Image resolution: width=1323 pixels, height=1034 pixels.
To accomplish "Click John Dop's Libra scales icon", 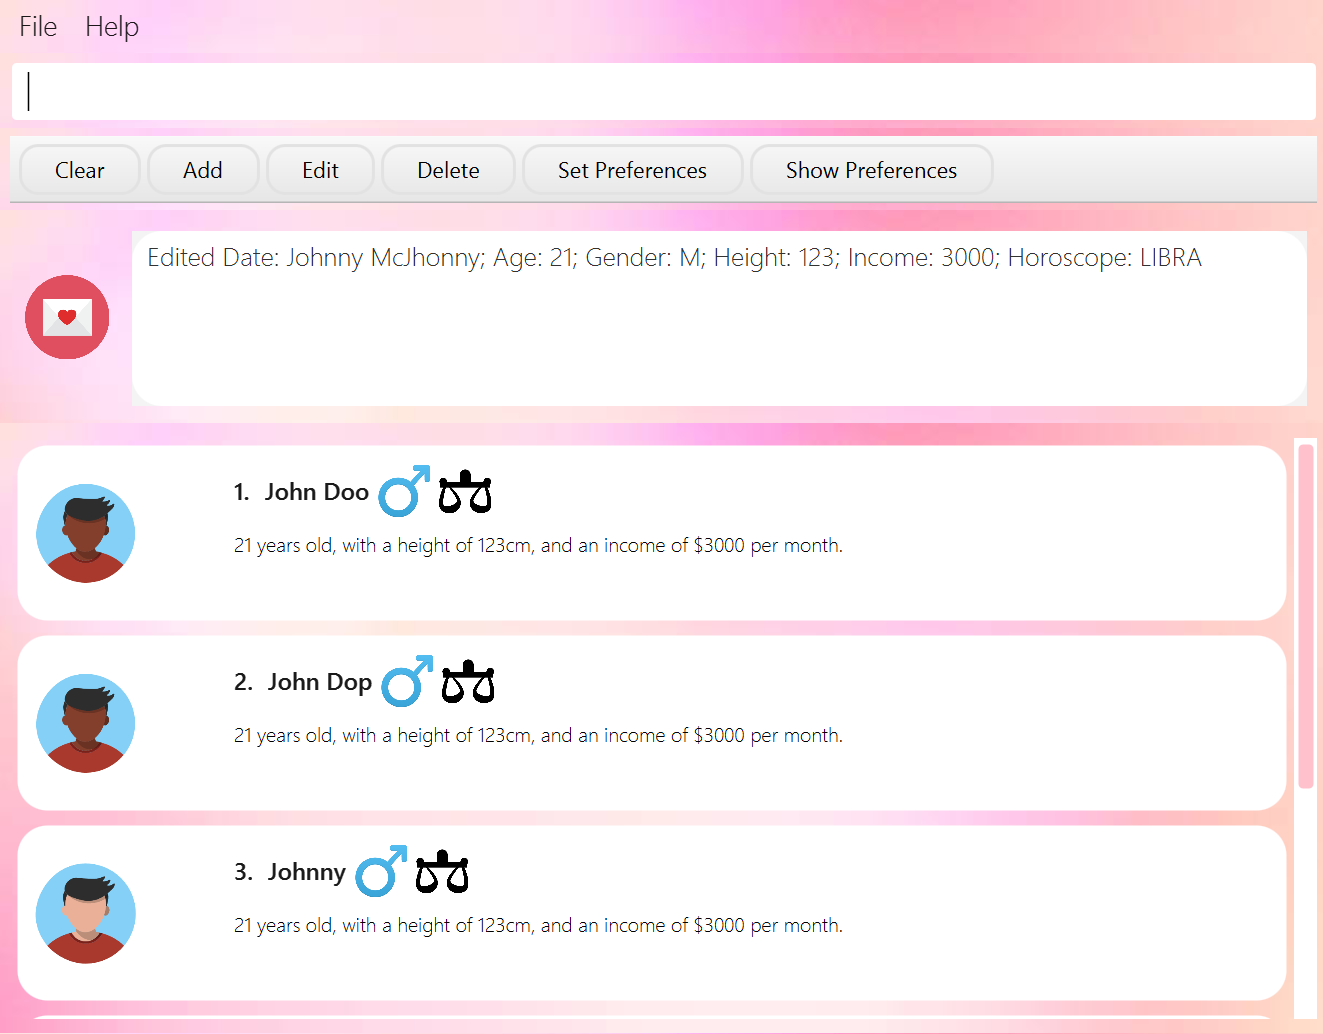I will coord(468,681).
